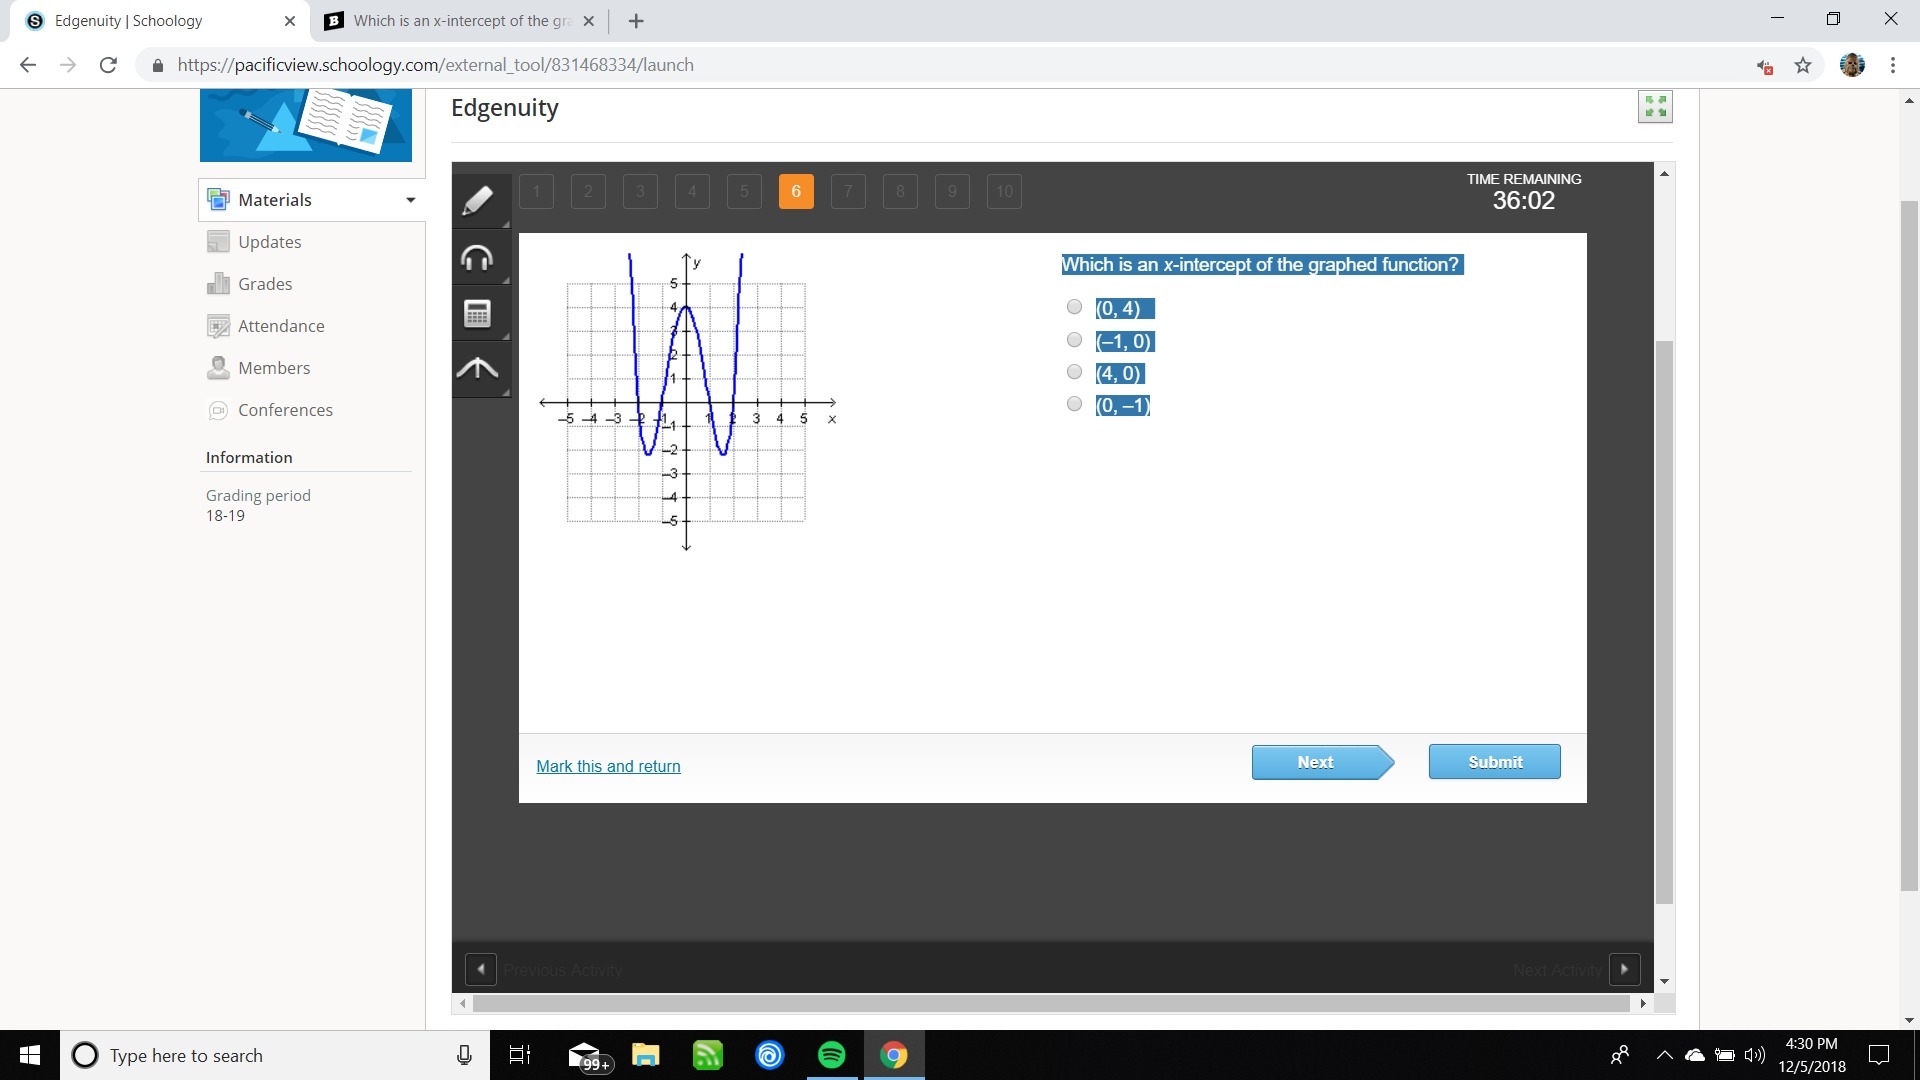Open Chrome's three-dot menu
The height and width of the screenshot is (1080, 1920).
(1893, 65)
